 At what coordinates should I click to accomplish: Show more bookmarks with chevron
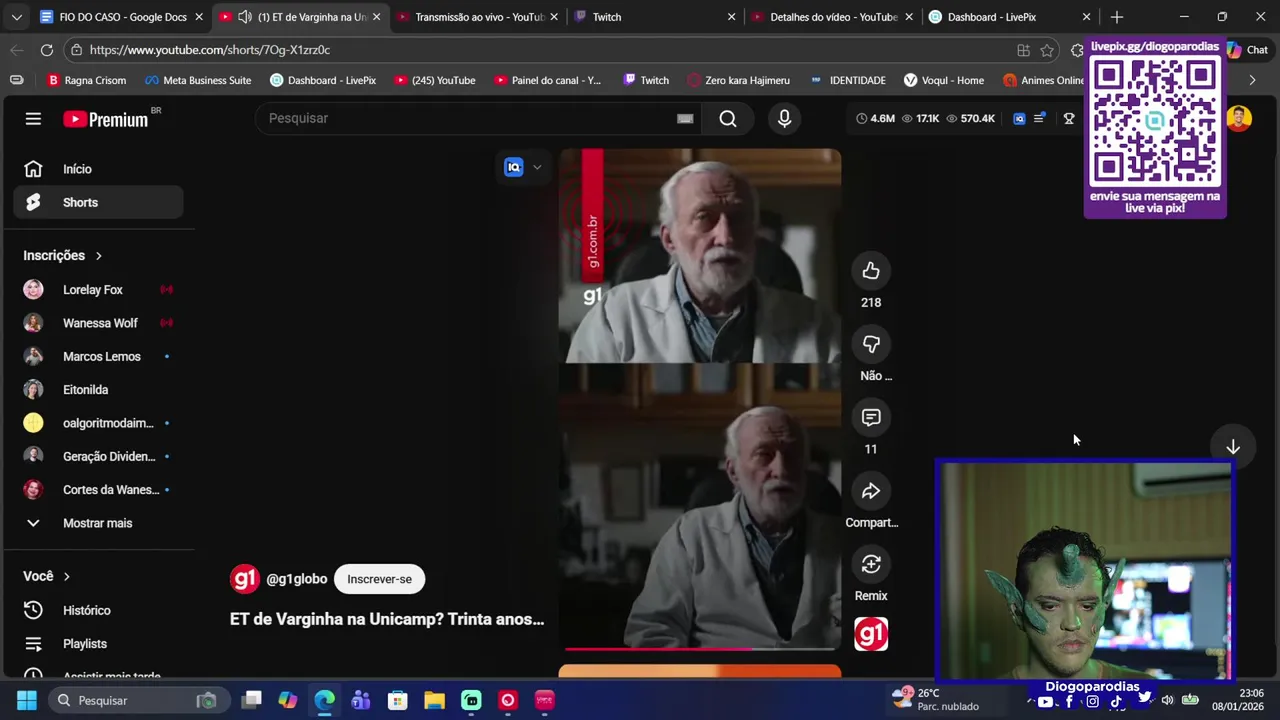(1252, 80)
